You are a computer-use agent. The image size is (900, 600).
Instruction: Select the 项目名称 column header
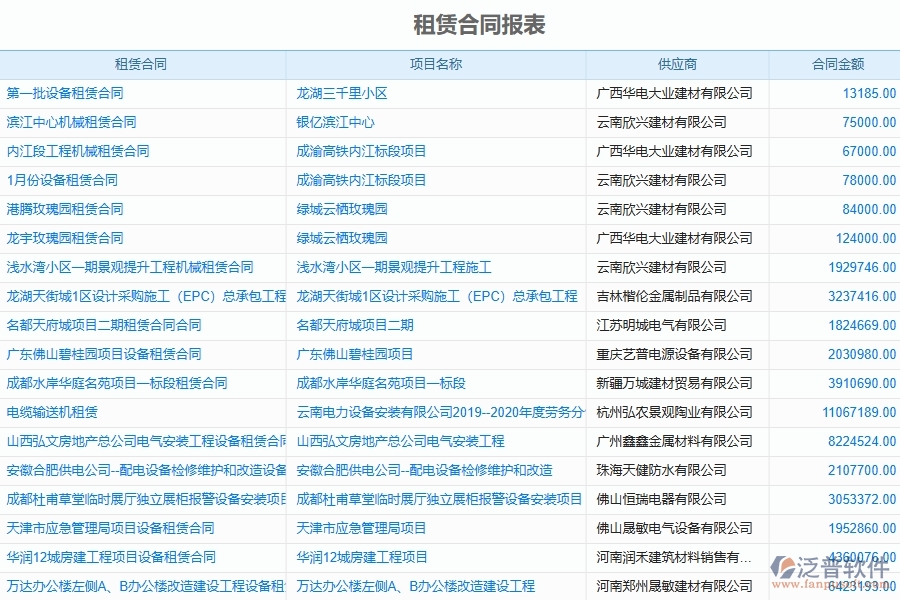click(x=436, y=63)
